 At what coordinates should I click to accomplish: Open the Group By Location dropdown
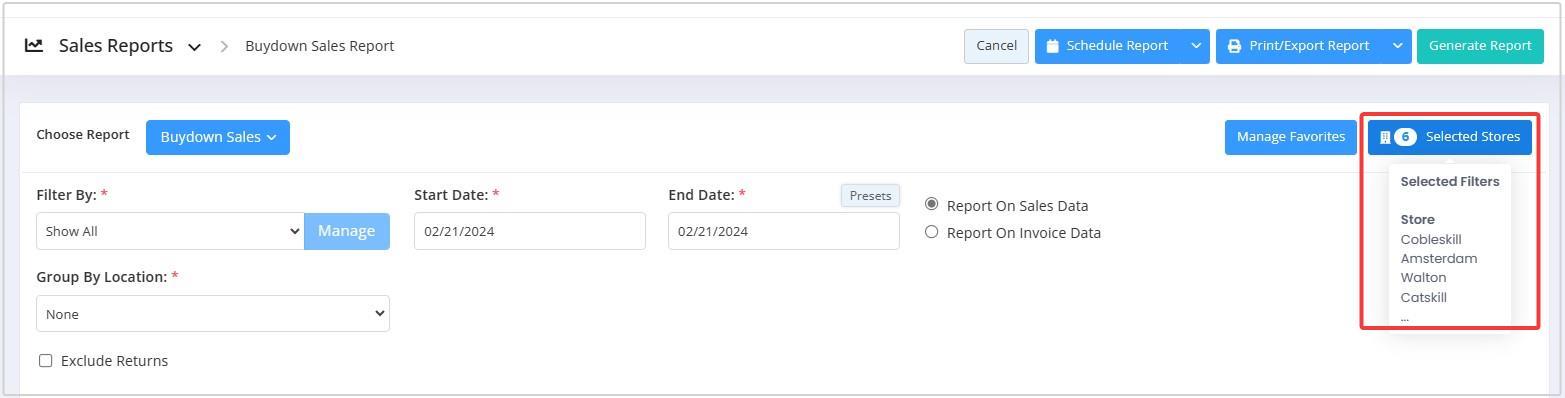point(213,314)
